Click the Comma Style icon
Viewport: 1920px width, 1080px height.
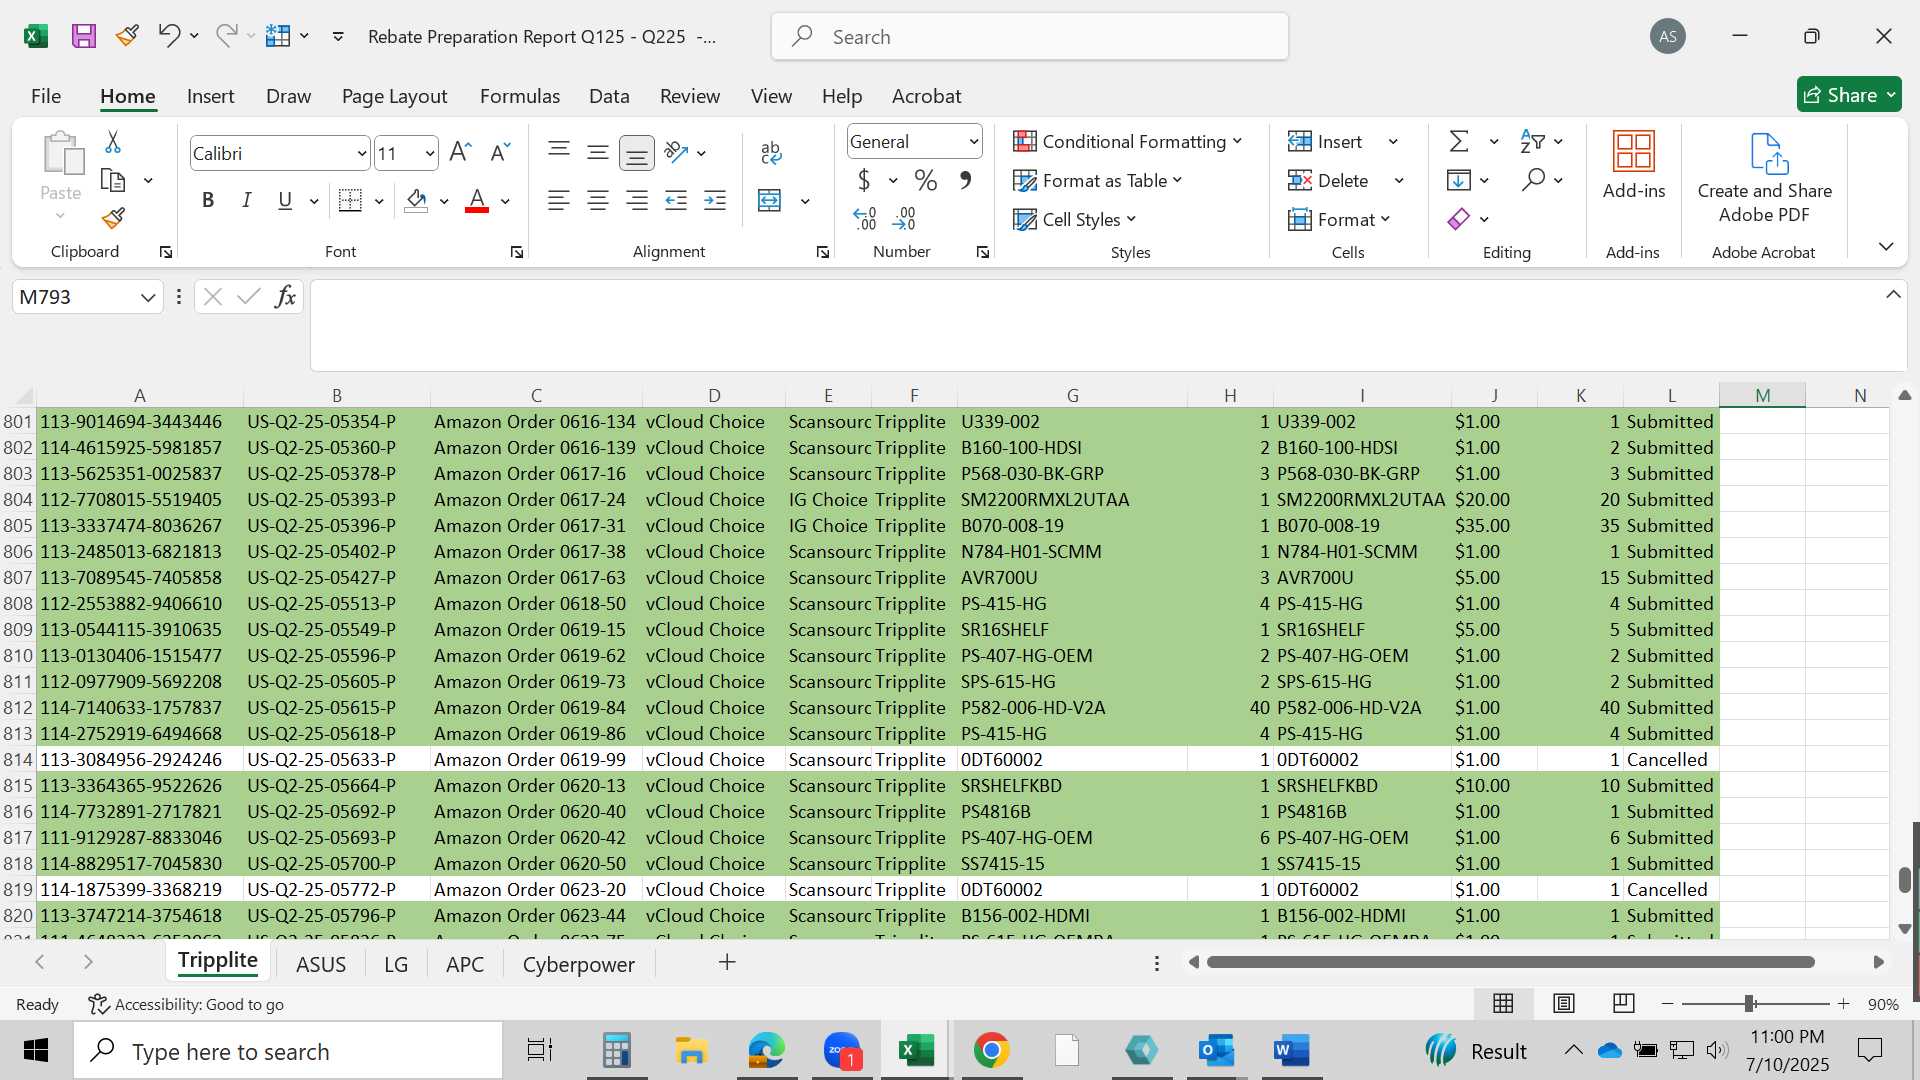coord(965,180)
